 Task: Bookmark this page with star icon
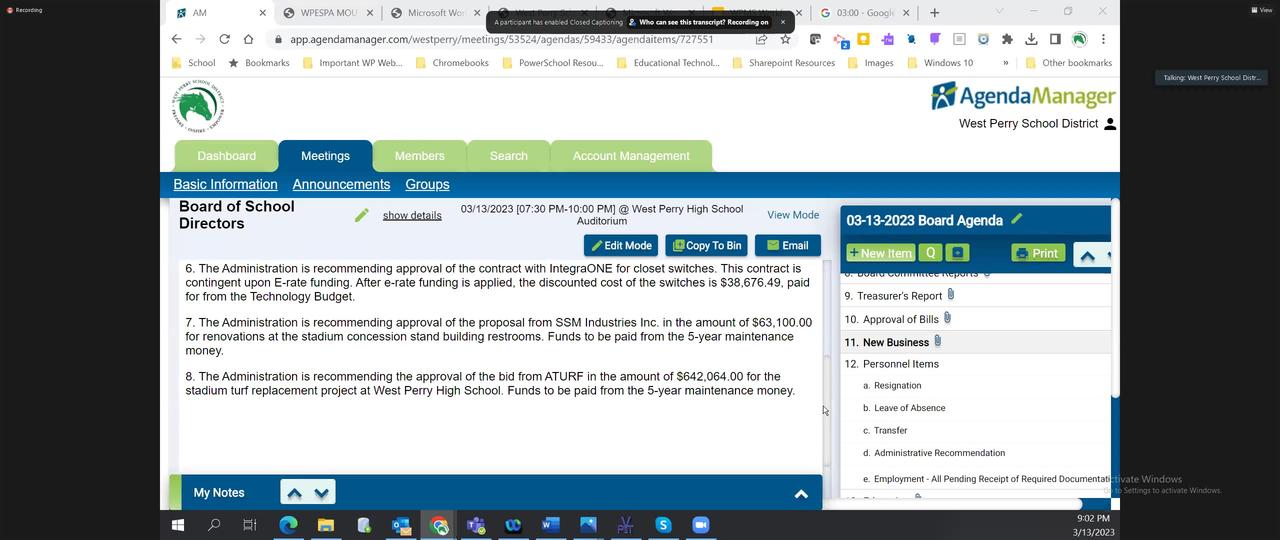(786, 39)
